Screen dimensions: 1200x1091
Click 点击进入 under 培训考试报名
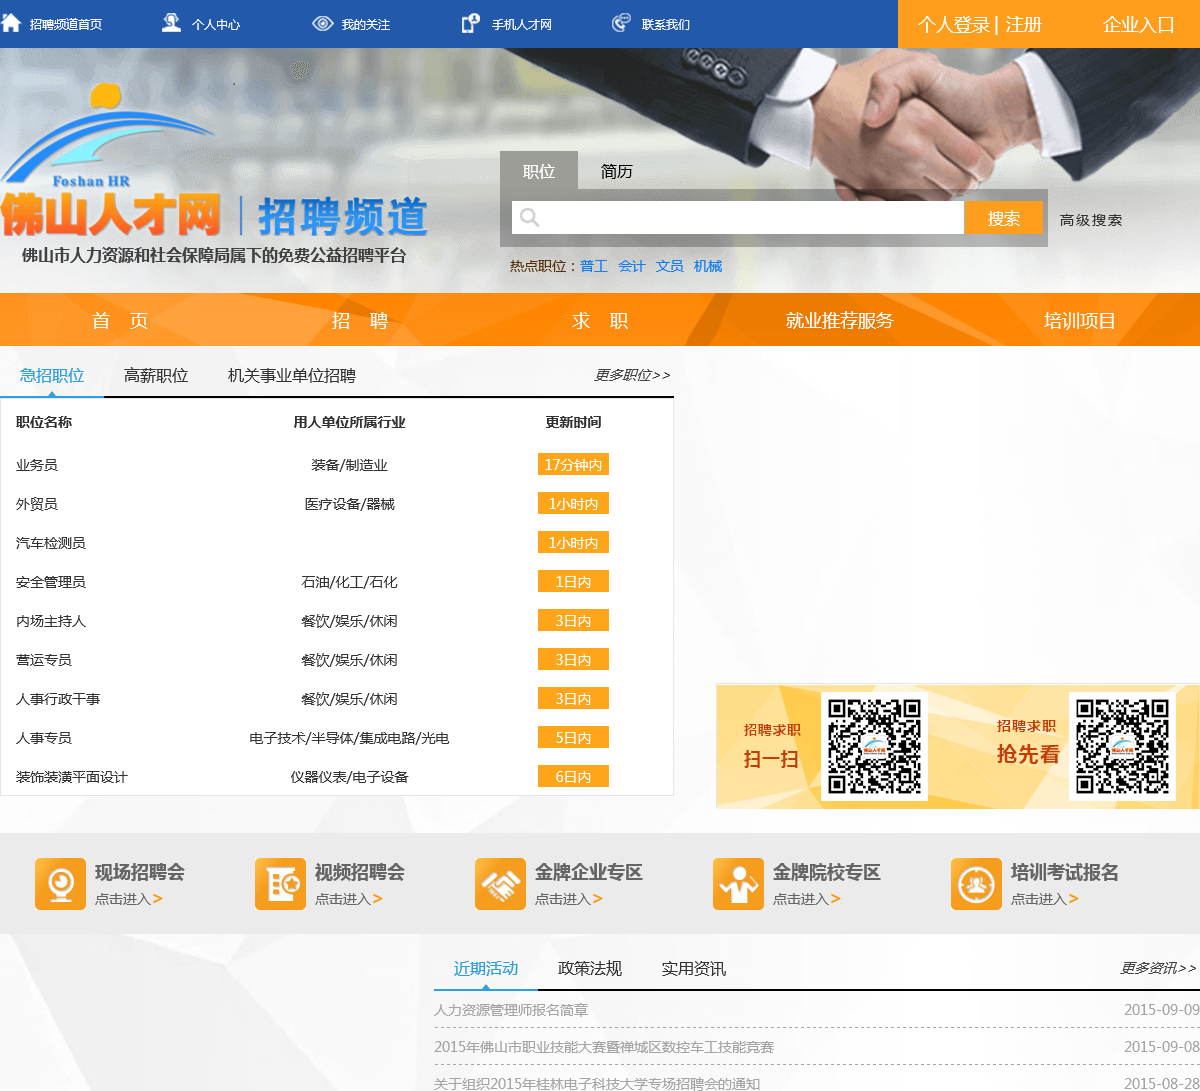1045,899
